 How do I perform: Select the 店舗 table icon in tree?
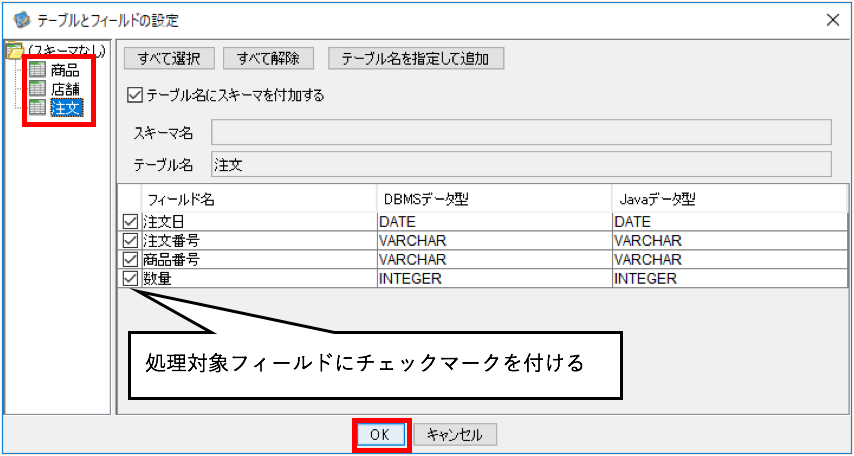pyautogui.click(x=38, y=88)
